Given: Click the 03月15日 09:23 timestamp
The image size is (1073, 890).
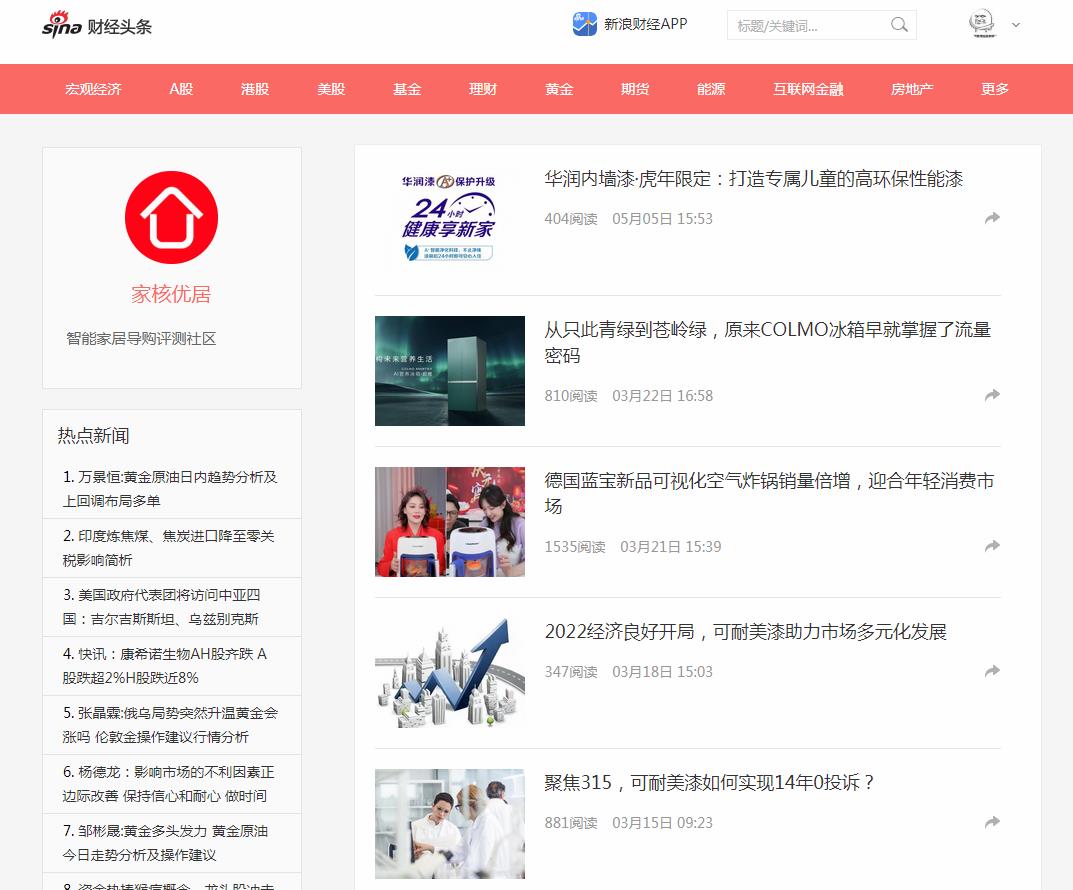Looking at the screenshot, I should [662, 823].
